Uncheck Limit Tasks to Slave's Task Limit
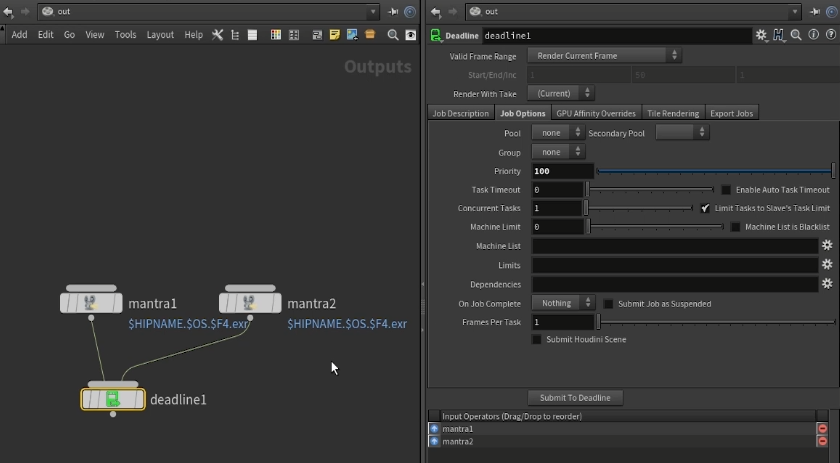Image resolution: width=840 pixels, height=463 pixels. point(705,208)
